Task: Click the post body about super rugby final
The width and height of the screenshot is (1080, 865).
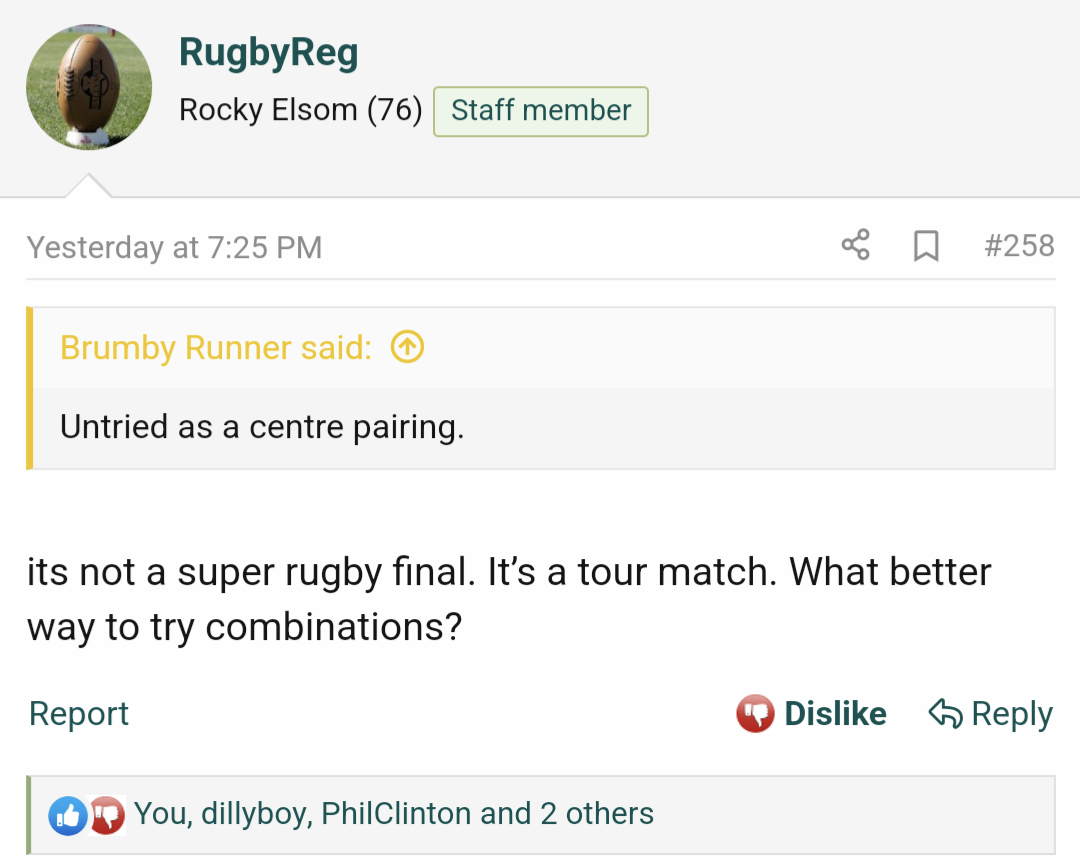Action: (x=508, y=599)
